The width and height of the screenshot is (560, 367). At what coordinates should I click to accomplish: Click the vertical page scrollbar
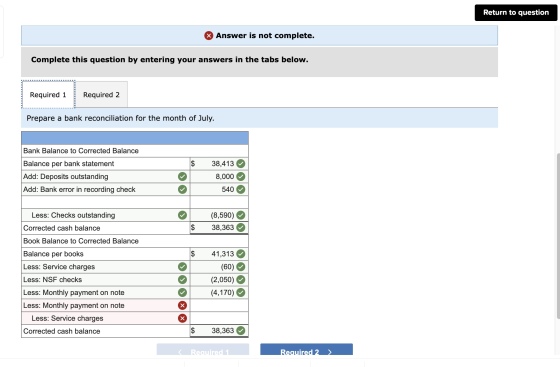[558, 236]
